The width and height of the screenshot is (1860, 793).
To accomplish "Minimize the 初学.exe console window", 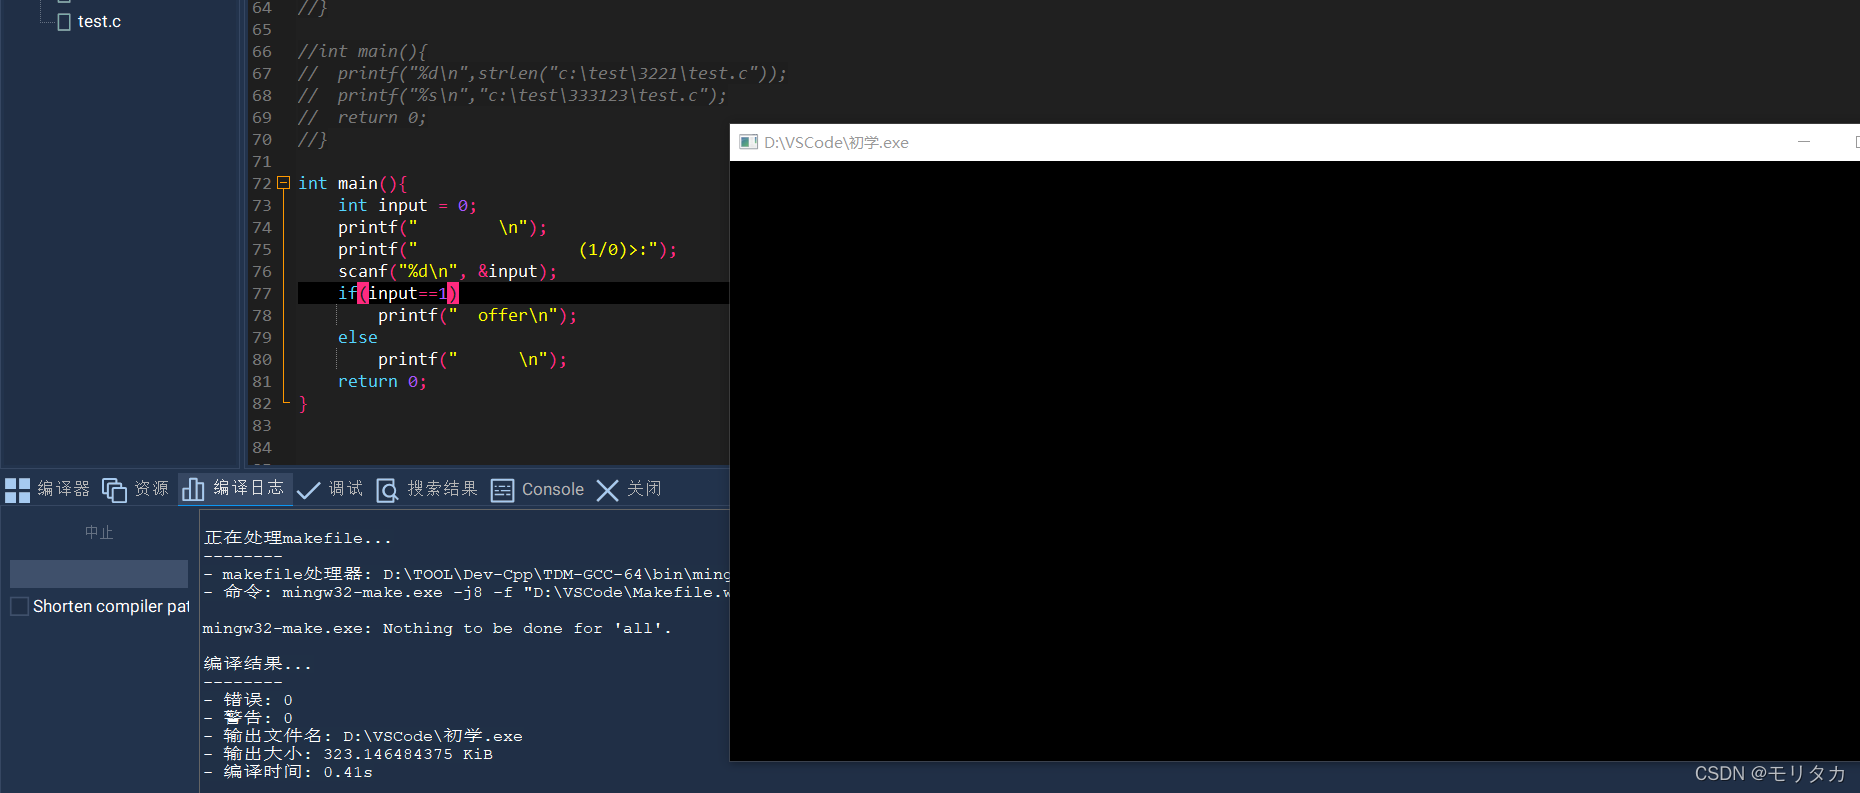I will (x=1804, y=142).
